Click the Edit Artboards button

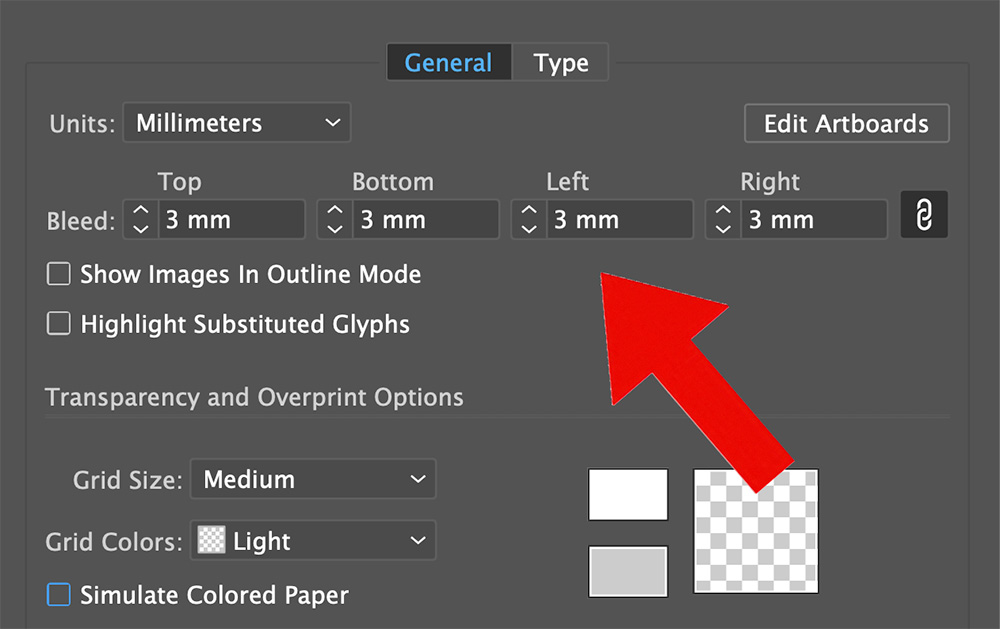[x=846, y=124]
